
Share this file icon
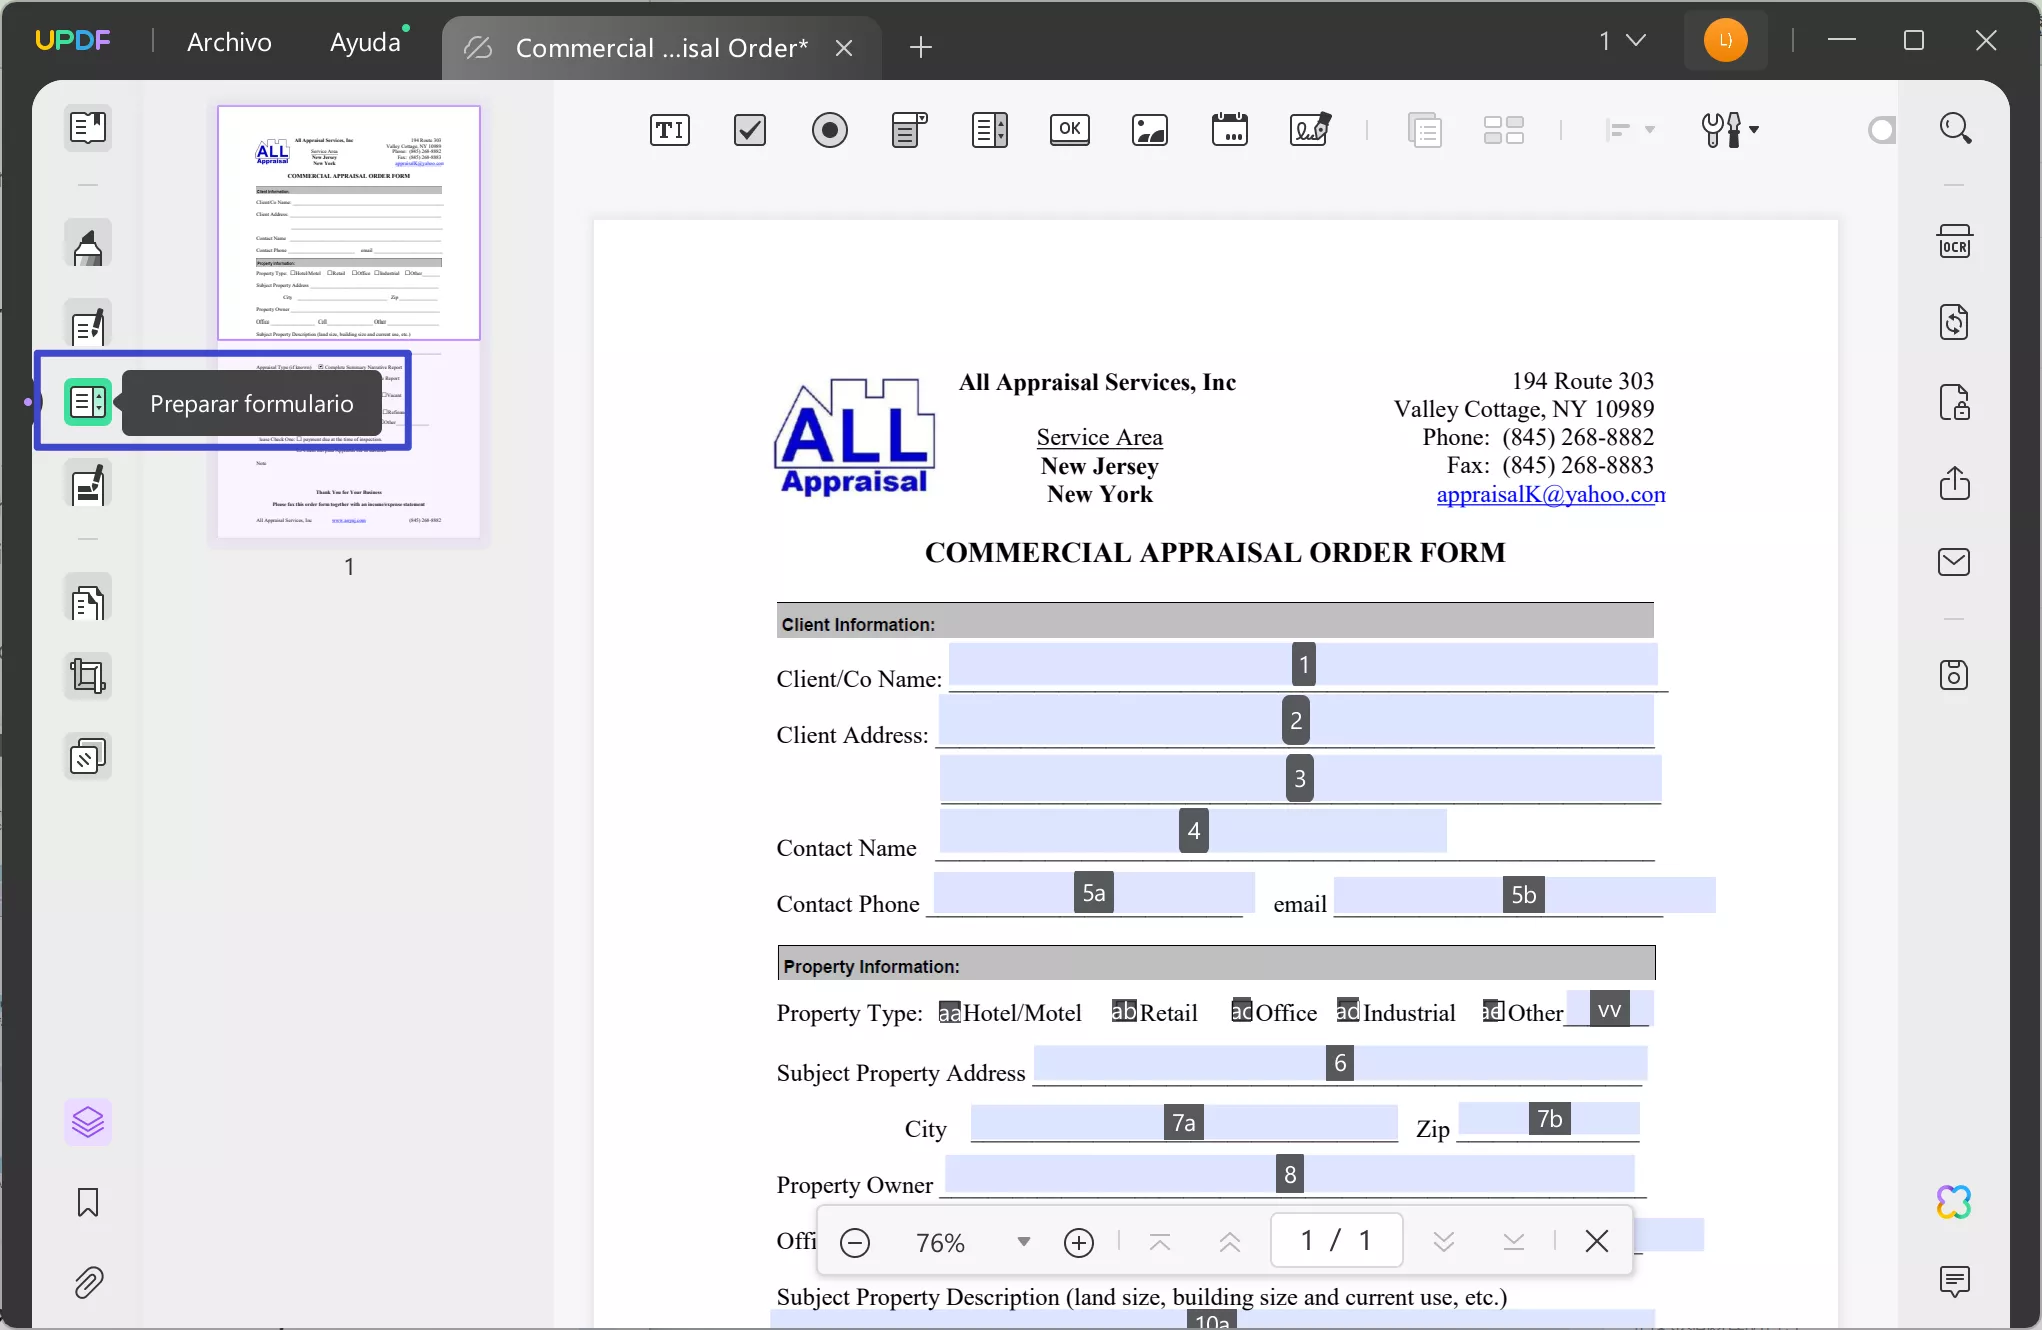(x=1954, y=482)
